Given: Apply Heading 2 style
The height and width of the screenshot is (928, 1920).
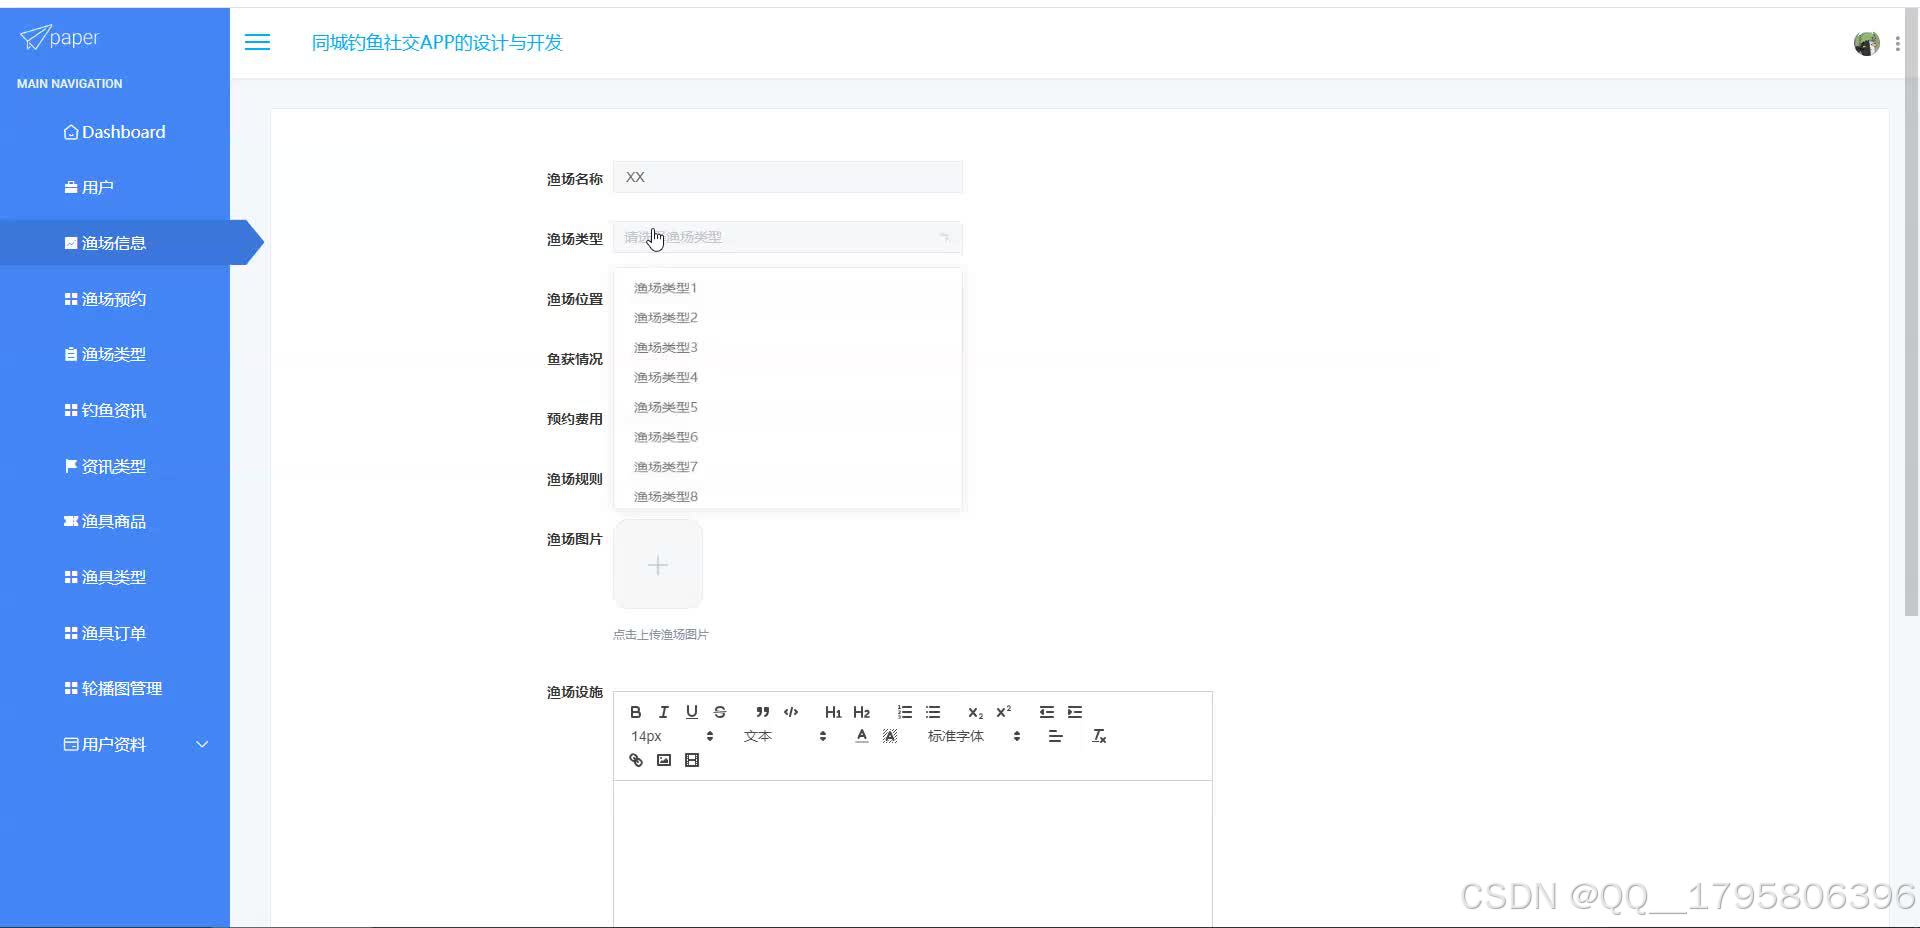Looking at the screenshot, I should 861,712.
